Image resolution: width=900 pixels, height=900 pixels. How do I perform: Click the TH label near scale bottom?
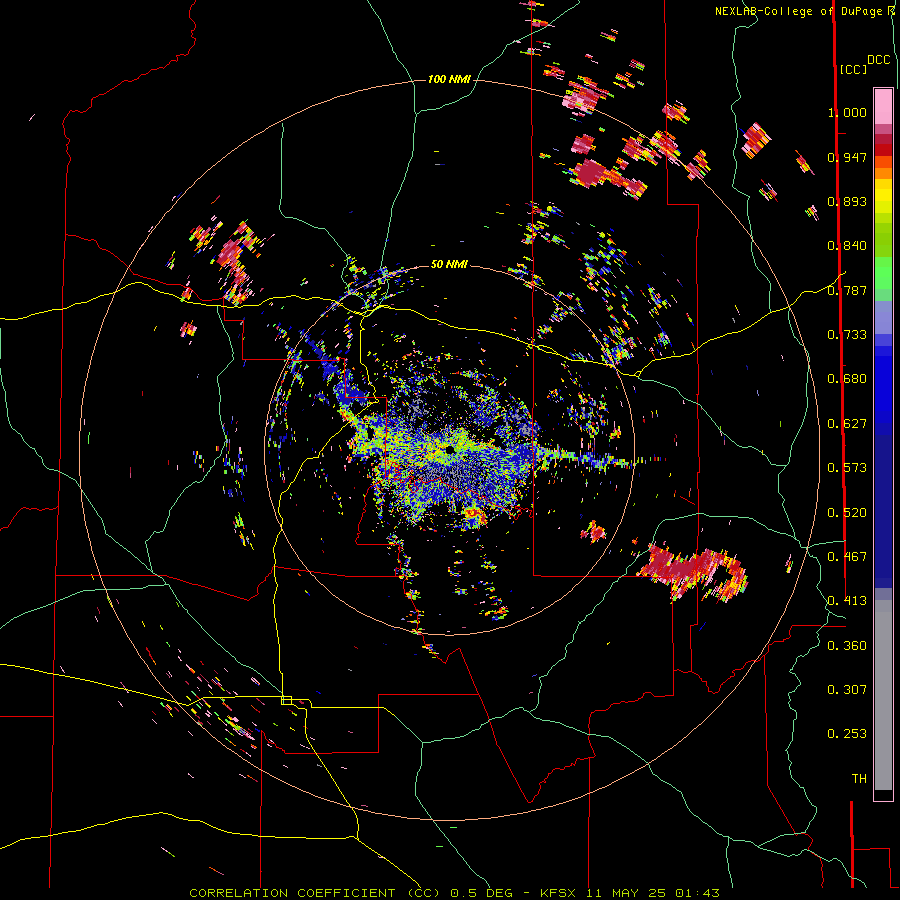point(859,779)
